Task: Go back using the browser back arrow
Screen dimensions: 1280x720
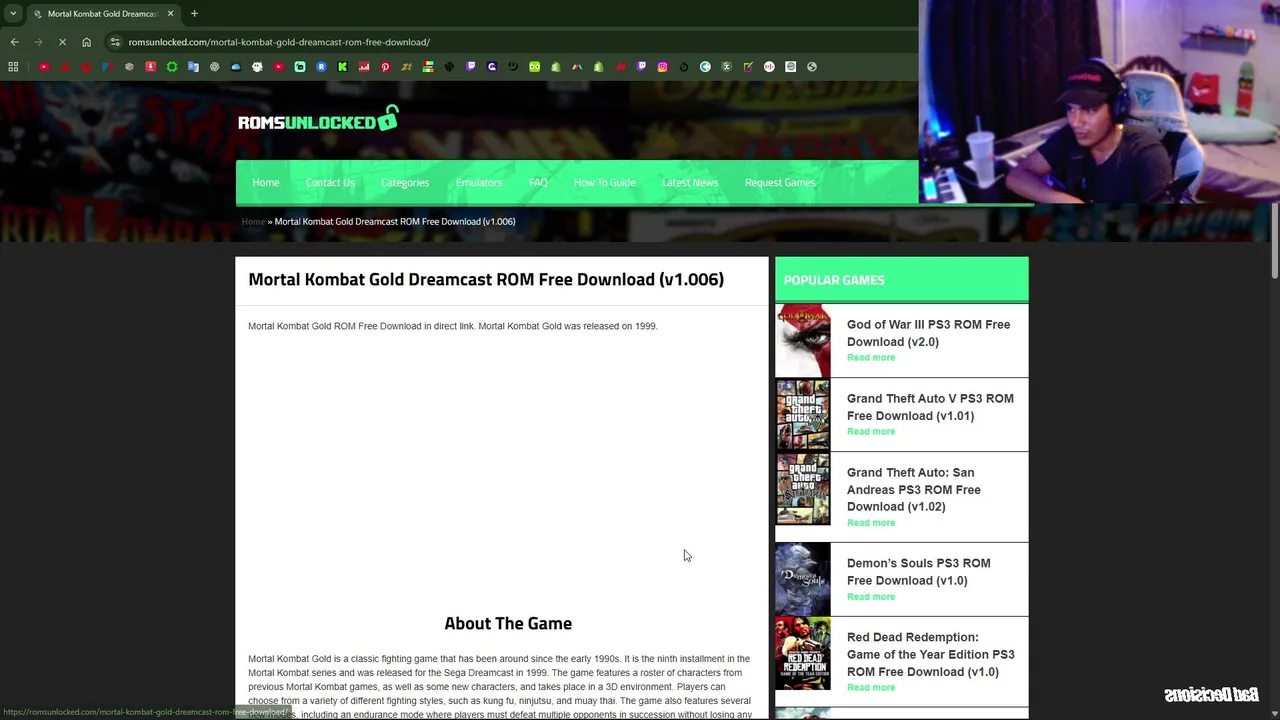Action: coord(14,42)
